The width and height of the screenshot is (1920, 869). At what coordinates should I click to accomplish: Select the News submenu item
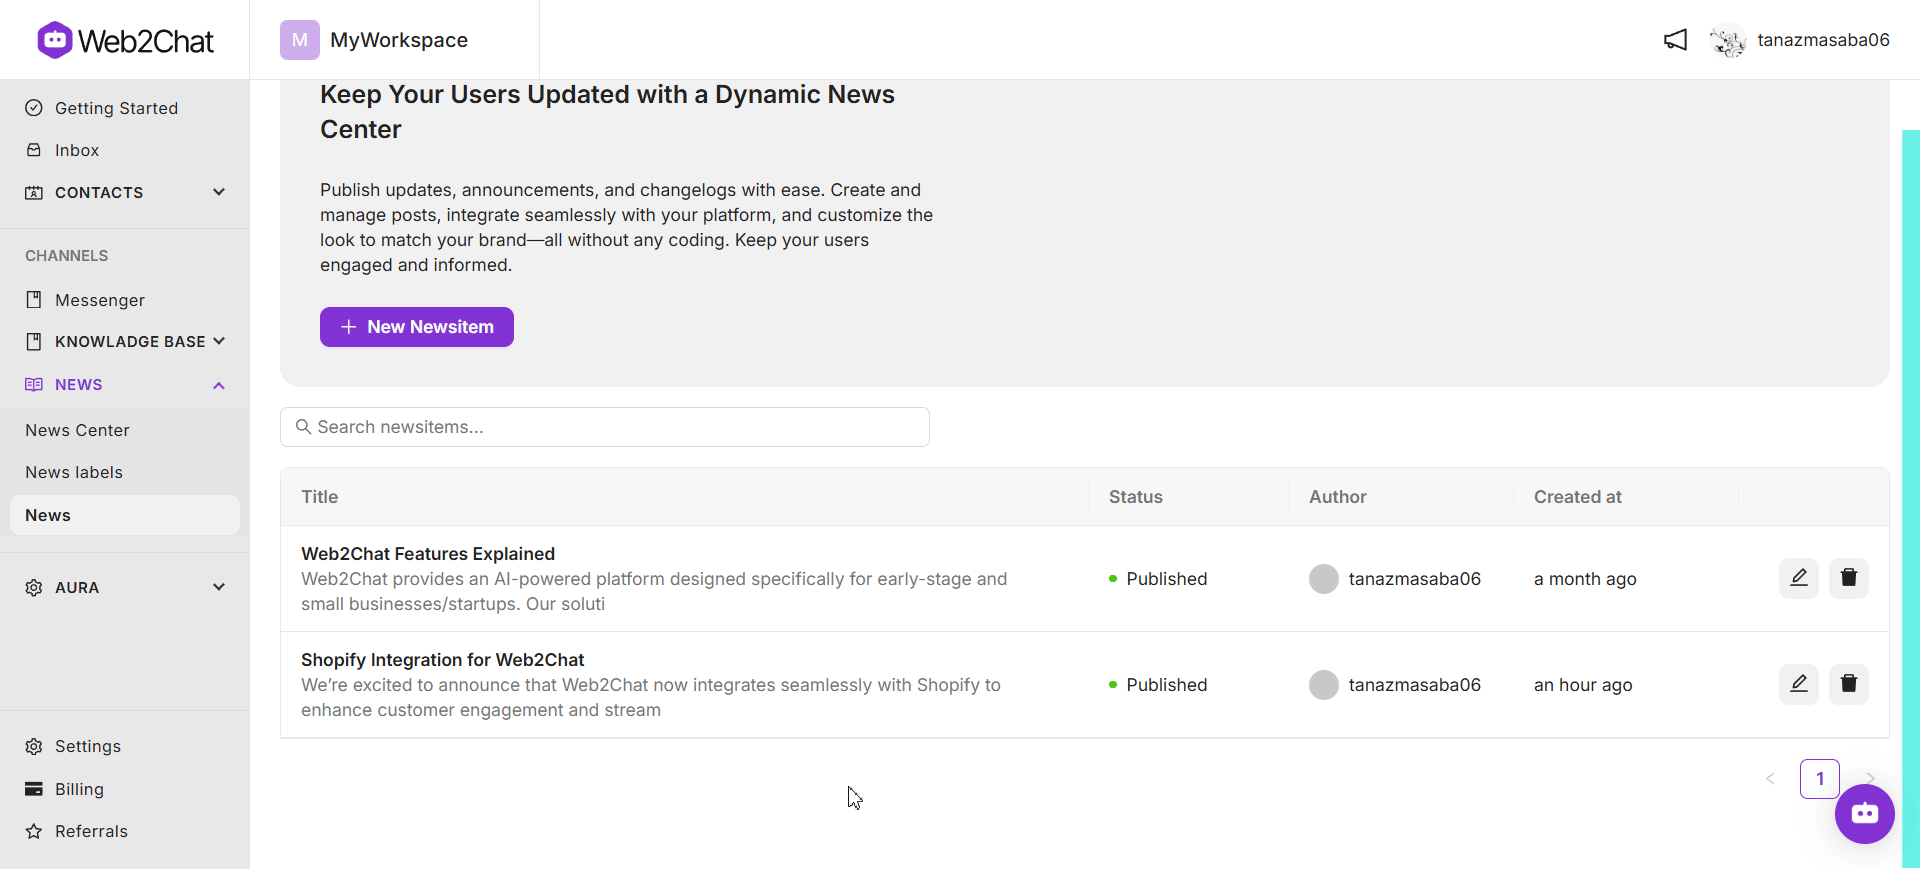[125, 515]
